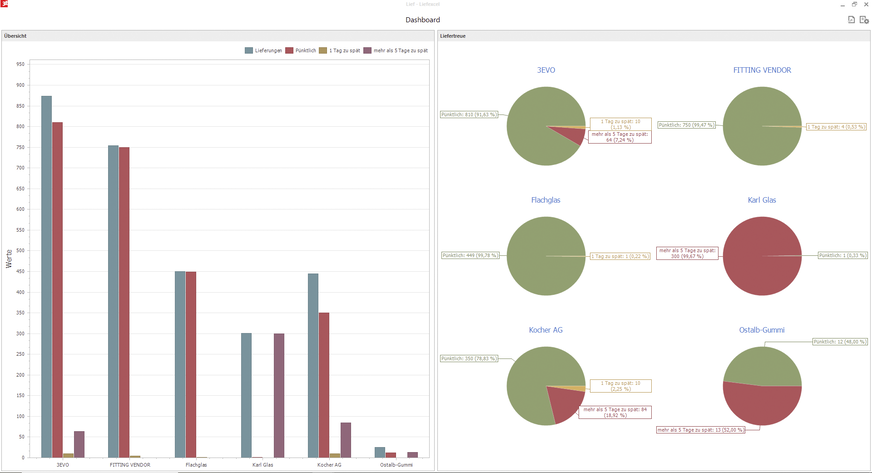Click the blue Lieferungen legend swatch
The width and height of the screenshot is (872, 473).
tap(249, 50)
